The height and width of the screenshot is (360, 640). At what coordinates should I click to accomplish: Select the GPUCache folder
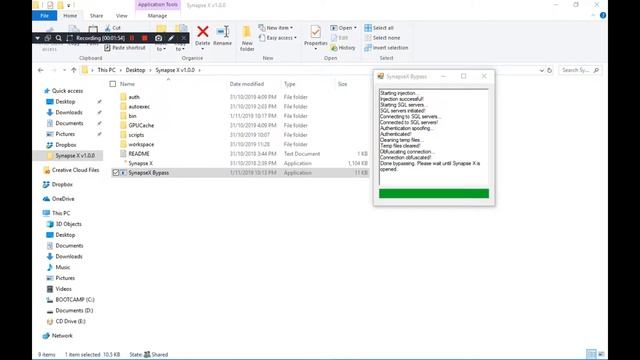141,126
